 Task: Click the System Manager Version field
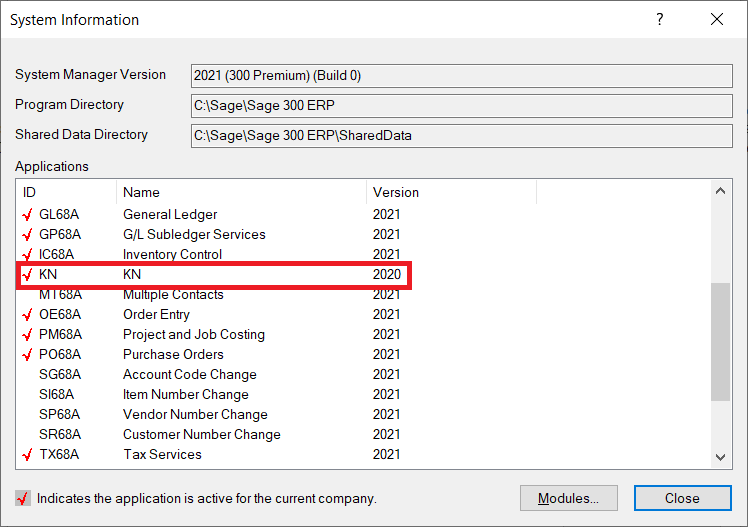click(x=461, y=76)
